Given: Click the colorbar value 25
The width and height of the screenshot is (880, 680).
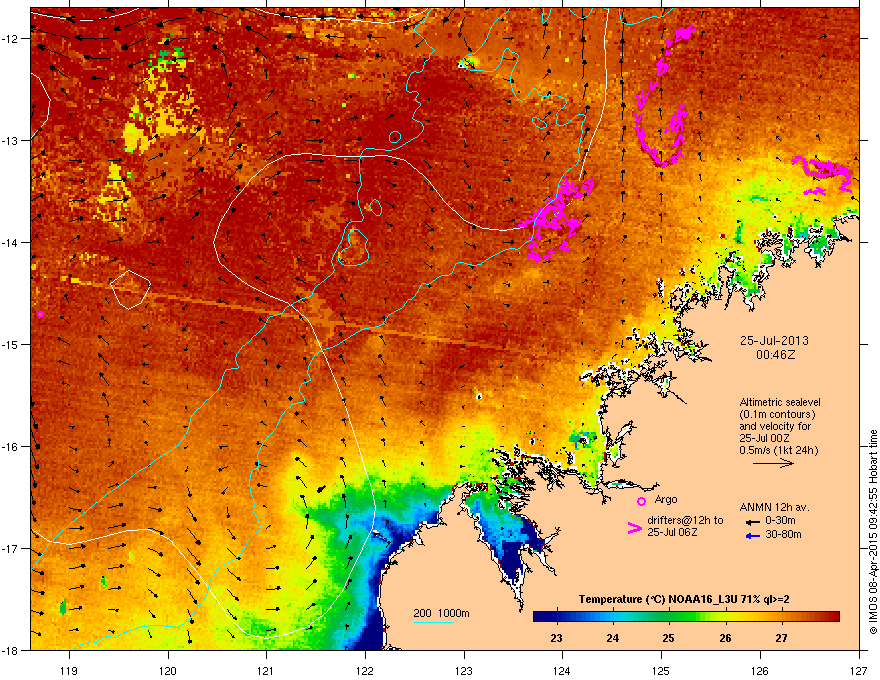Looking at the screenshot, I should pyautogui.click(x=668, y=638).
